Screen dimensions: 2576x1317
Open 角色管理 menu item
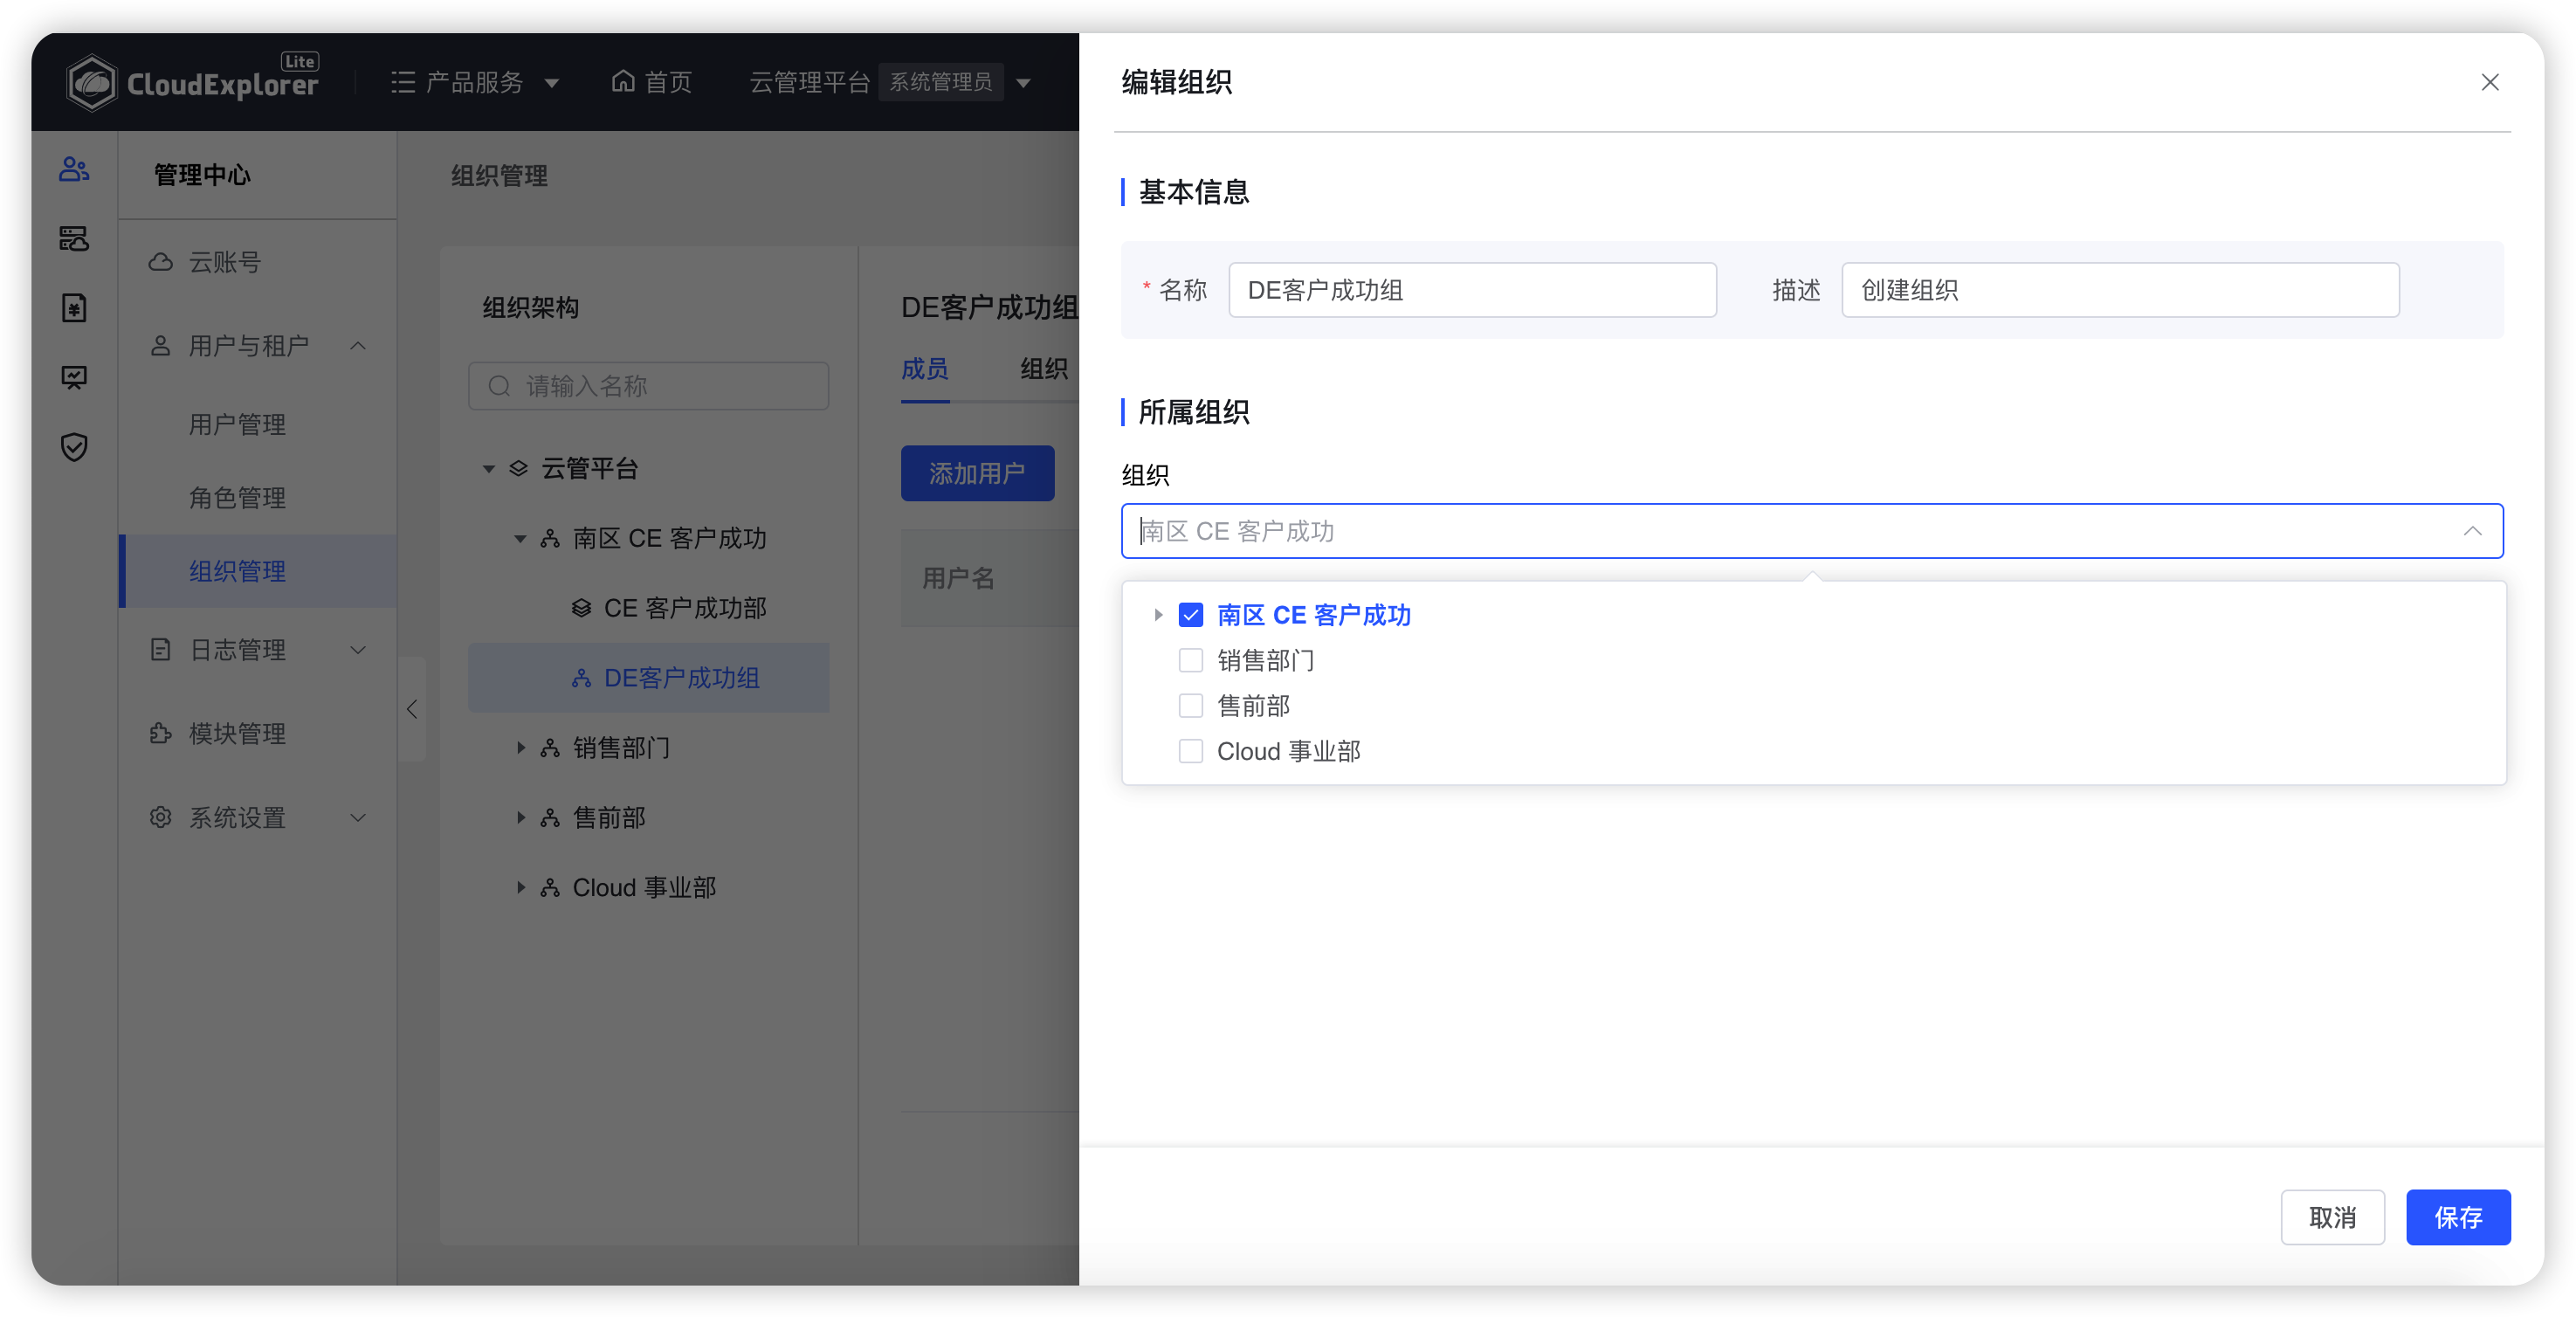coord(258,498)
